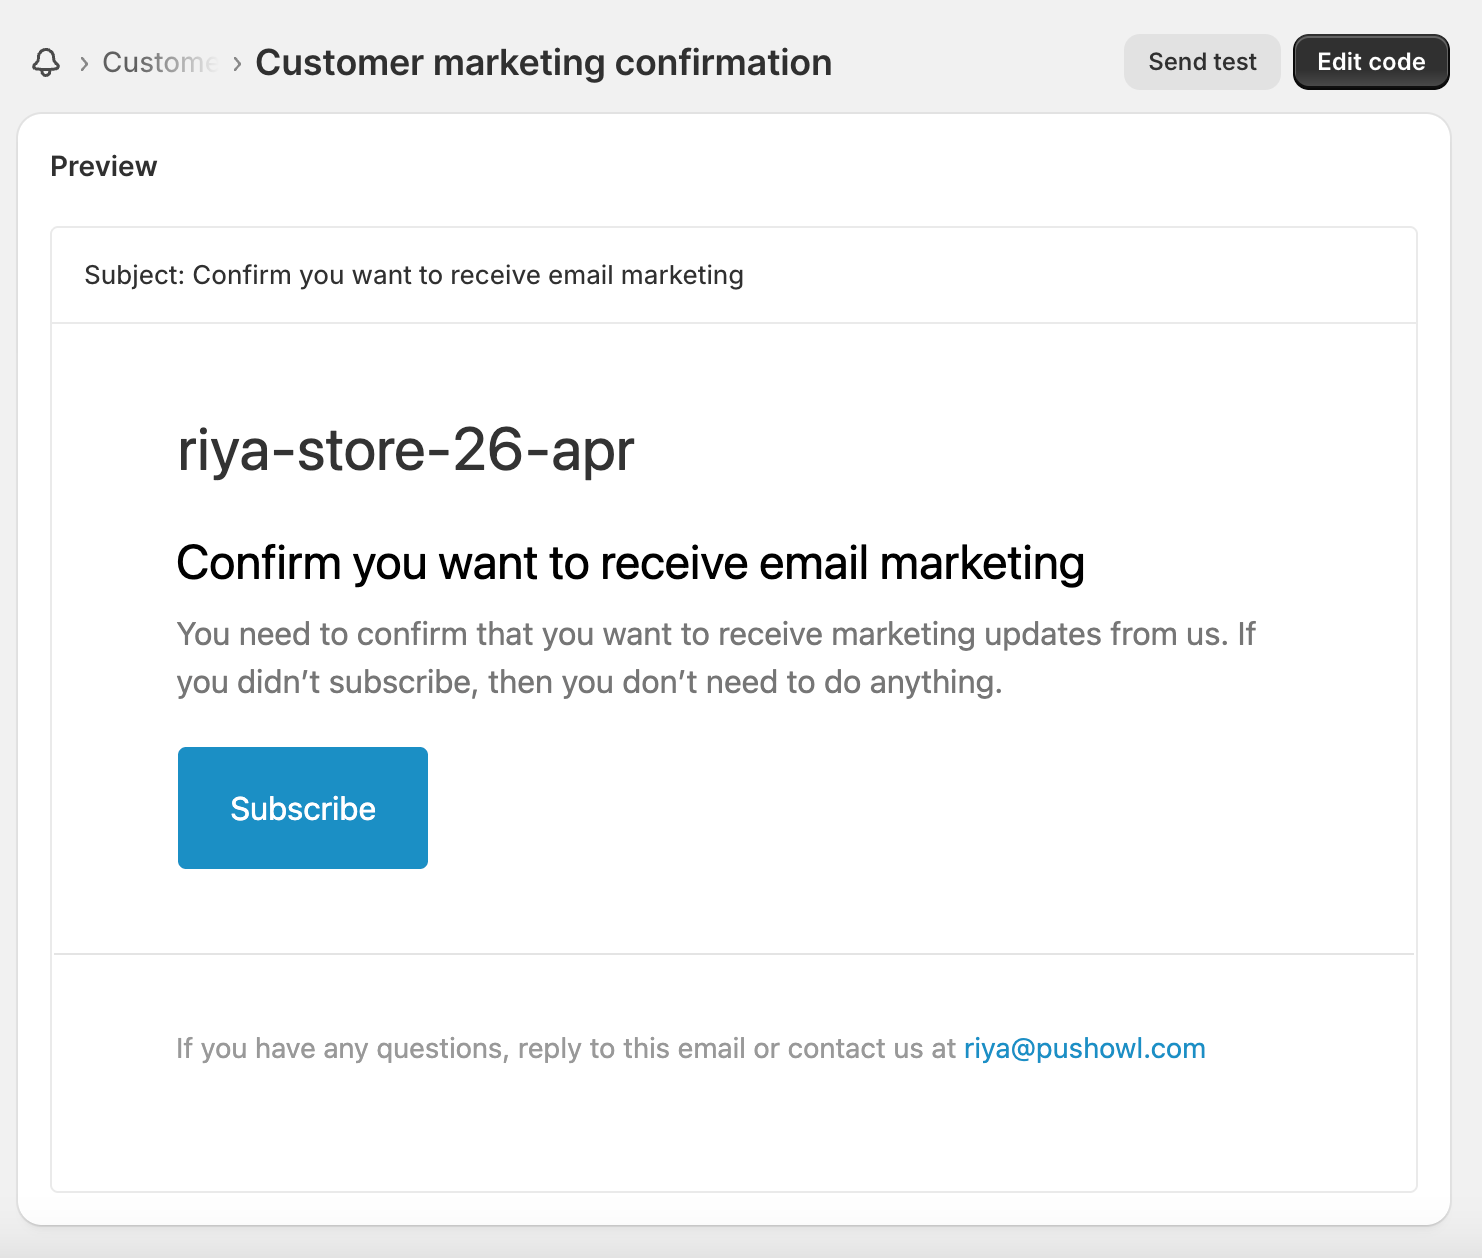The image size is (1482, 1258).
Task: Click the Customer marketing confirmation page title
Action: (543, 62)
